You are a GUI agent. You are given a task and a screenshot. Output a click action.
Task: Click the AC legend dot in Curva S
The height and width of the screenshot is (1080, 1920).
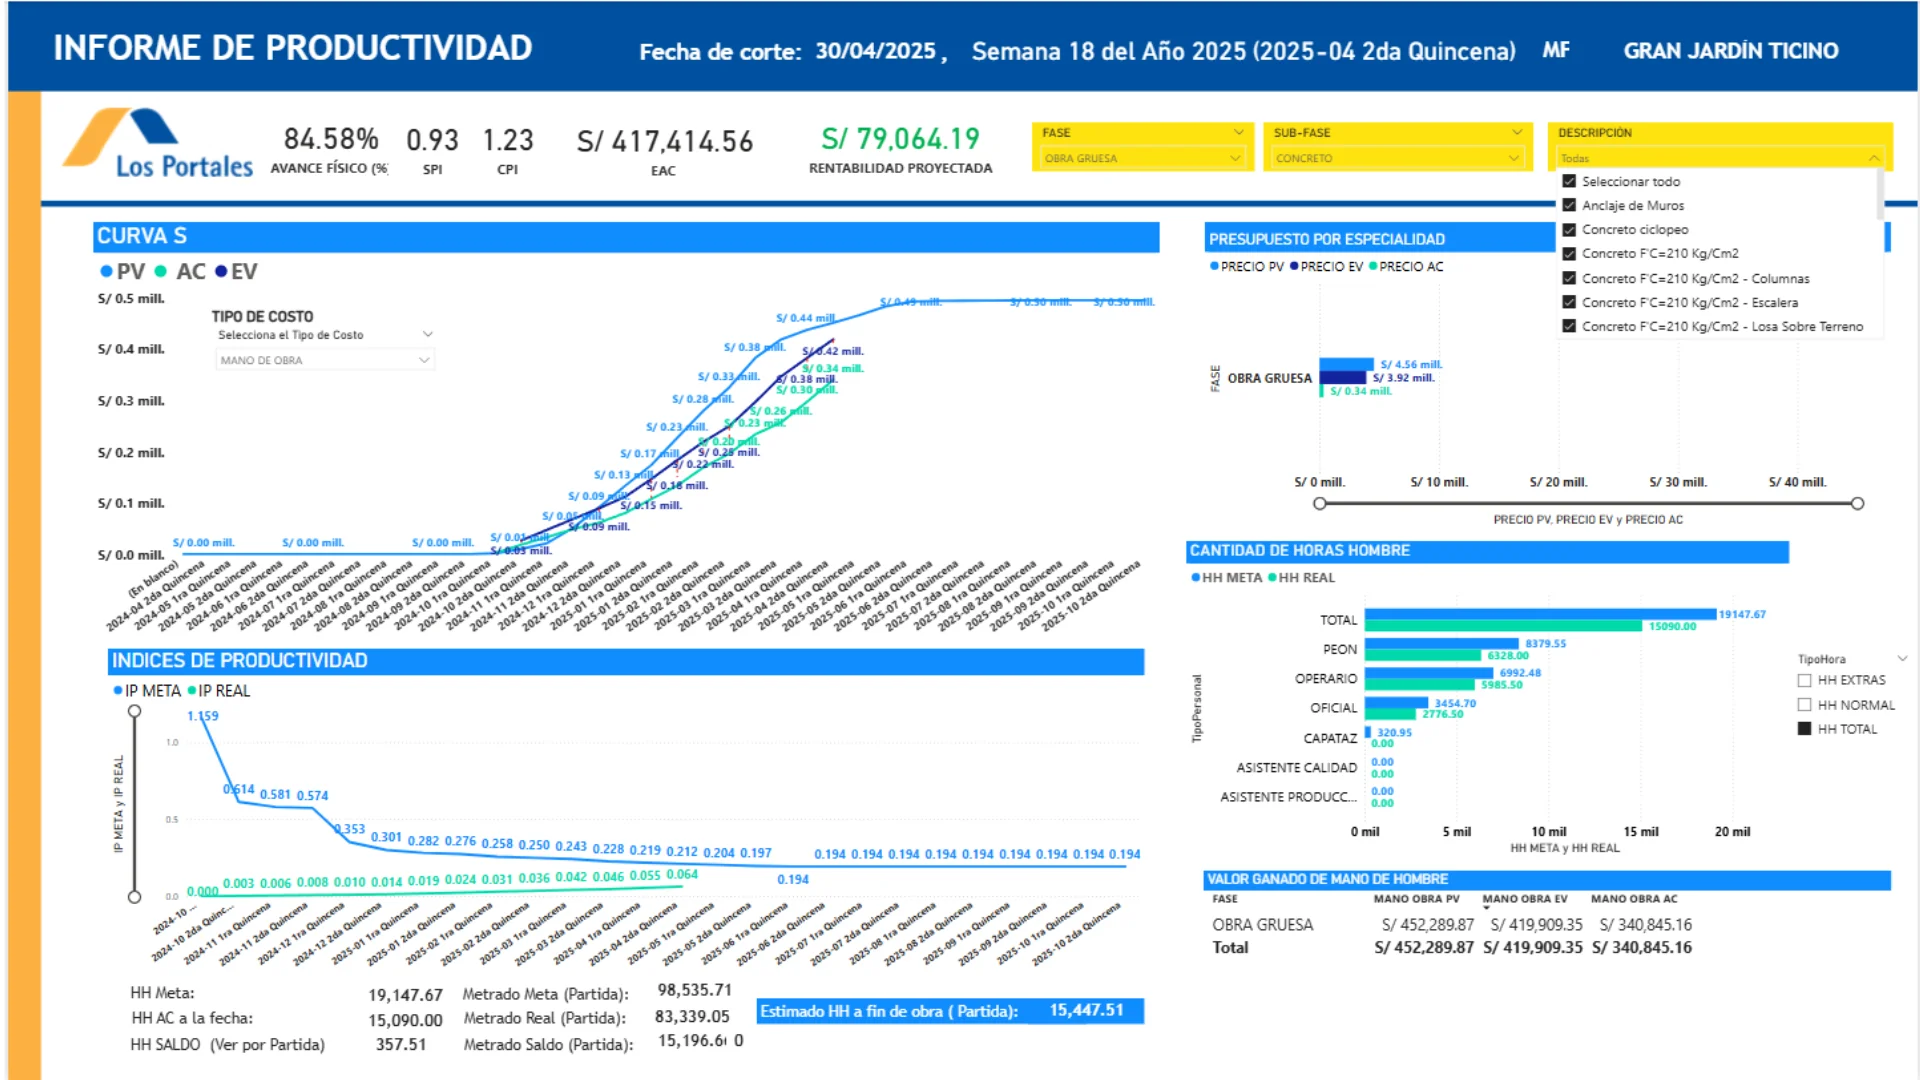tap(161, 271)
